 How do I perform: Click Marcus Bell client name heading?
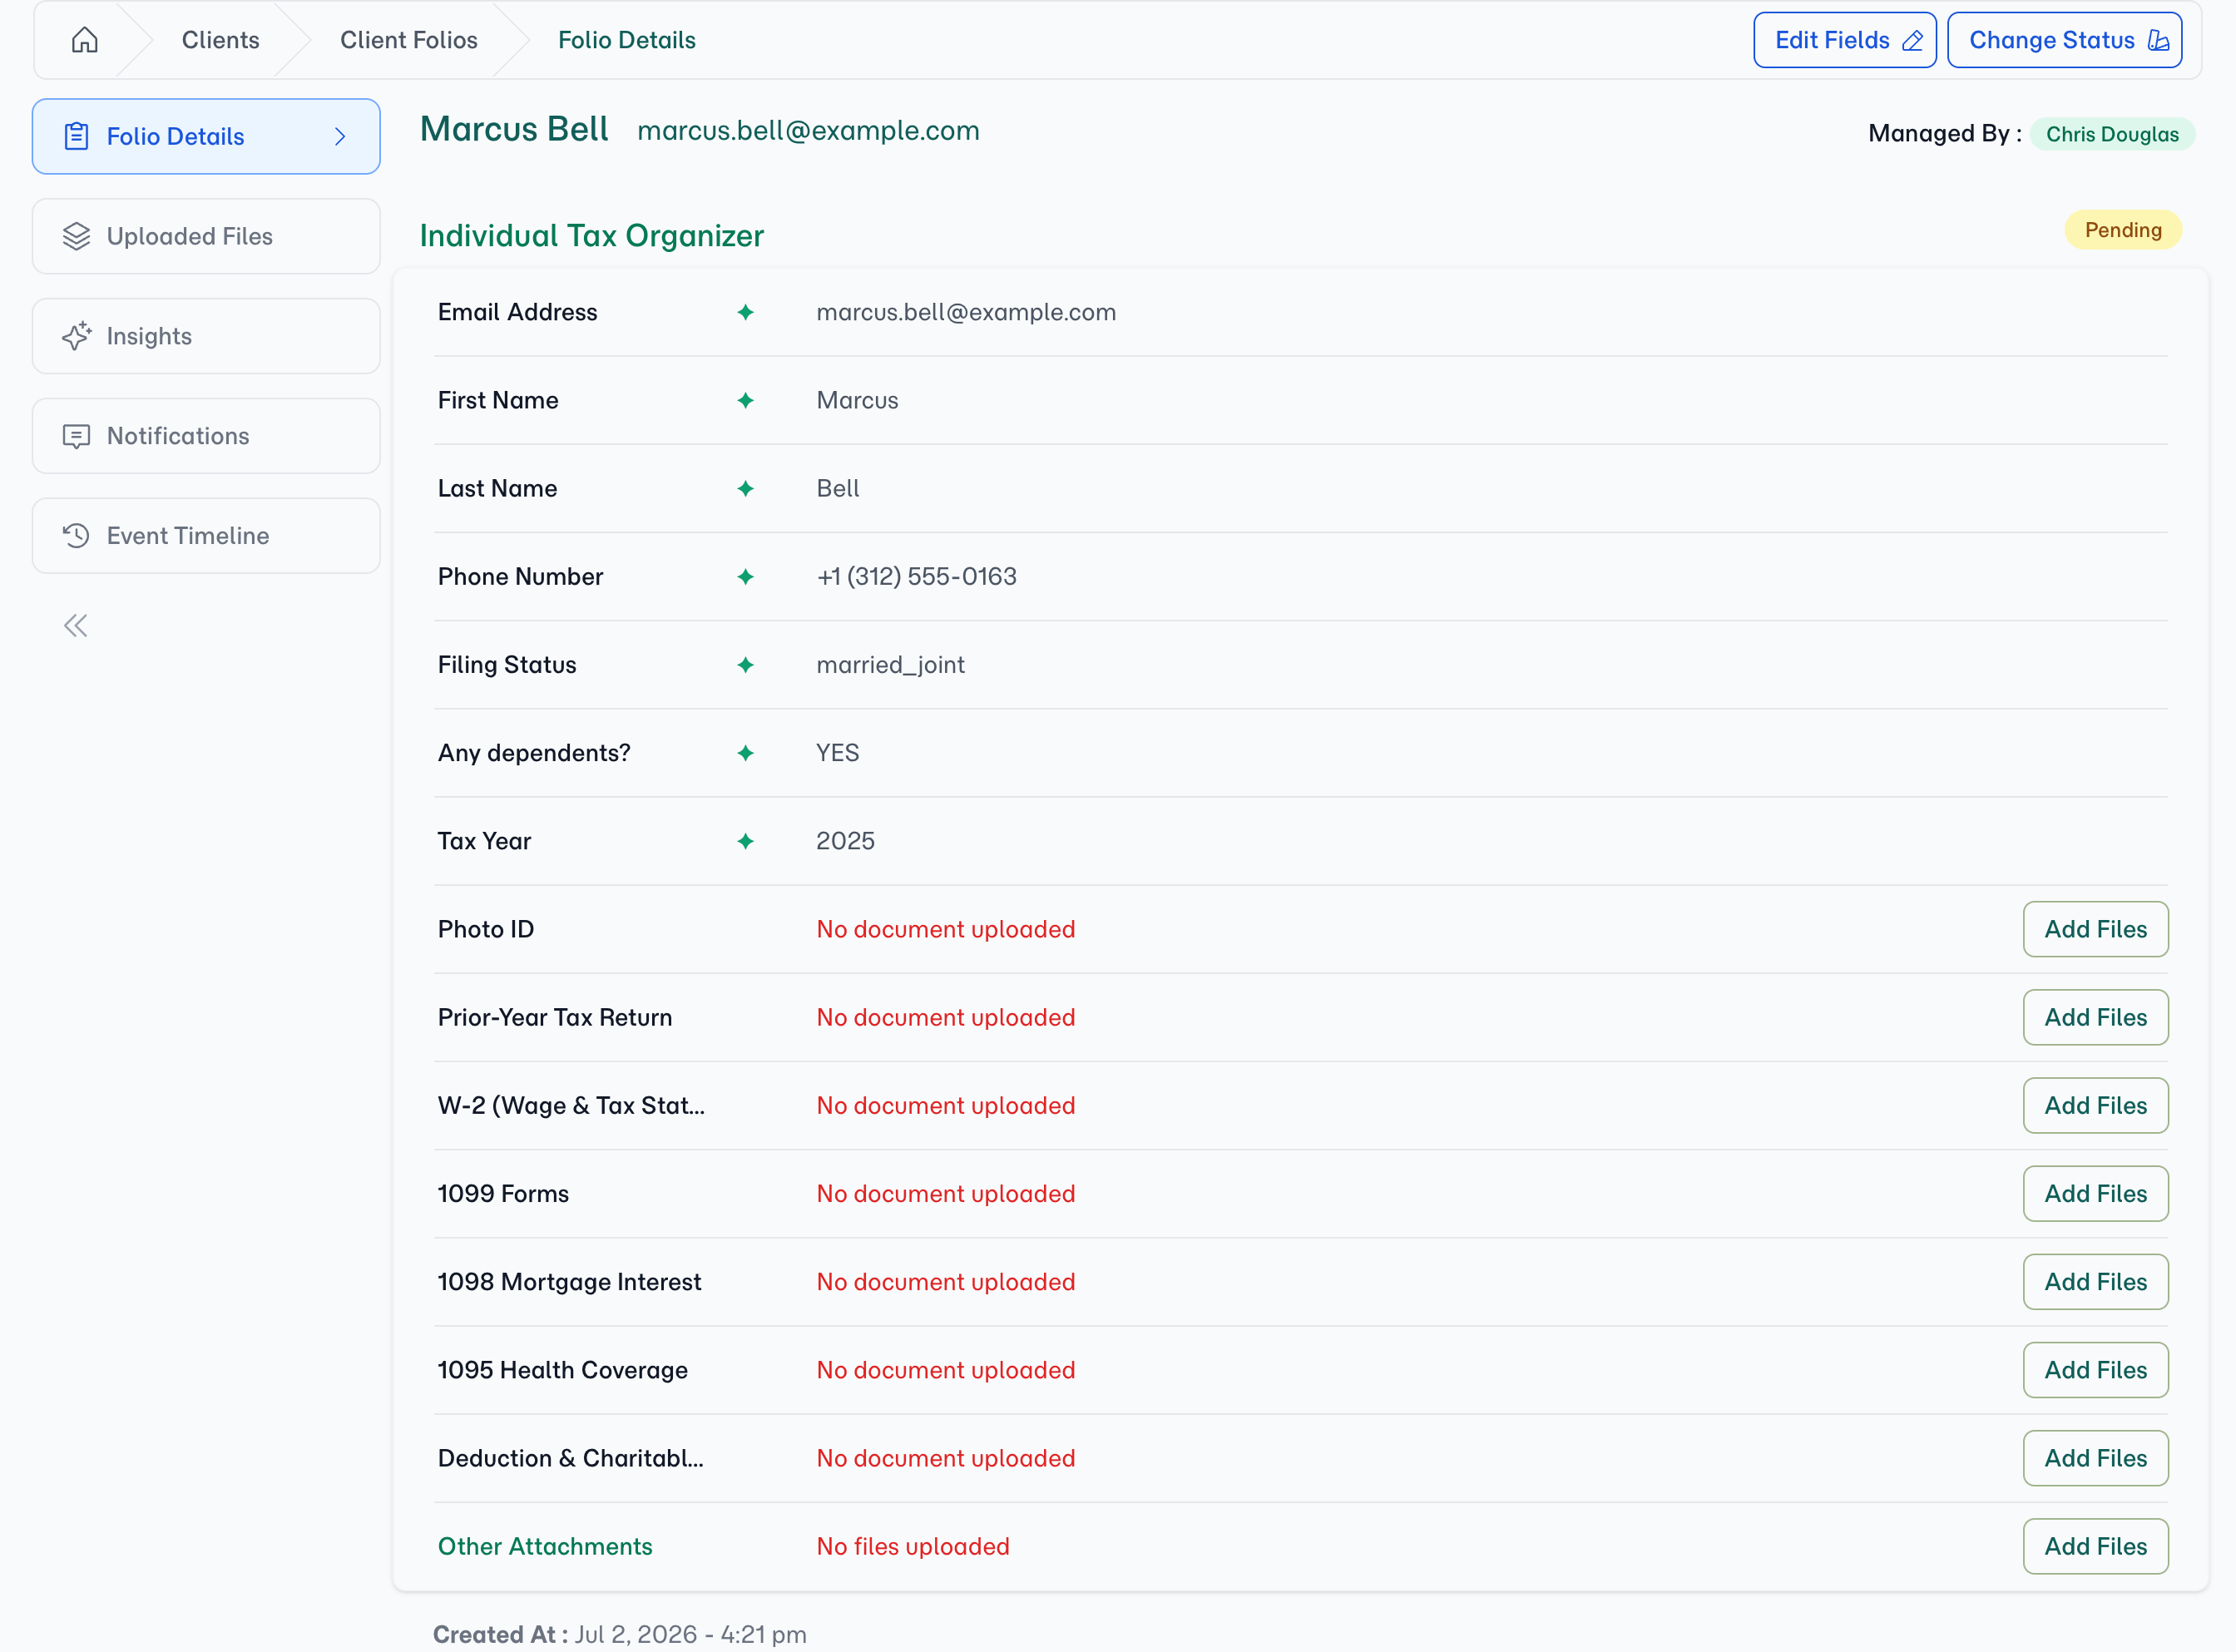click(514, 129)
